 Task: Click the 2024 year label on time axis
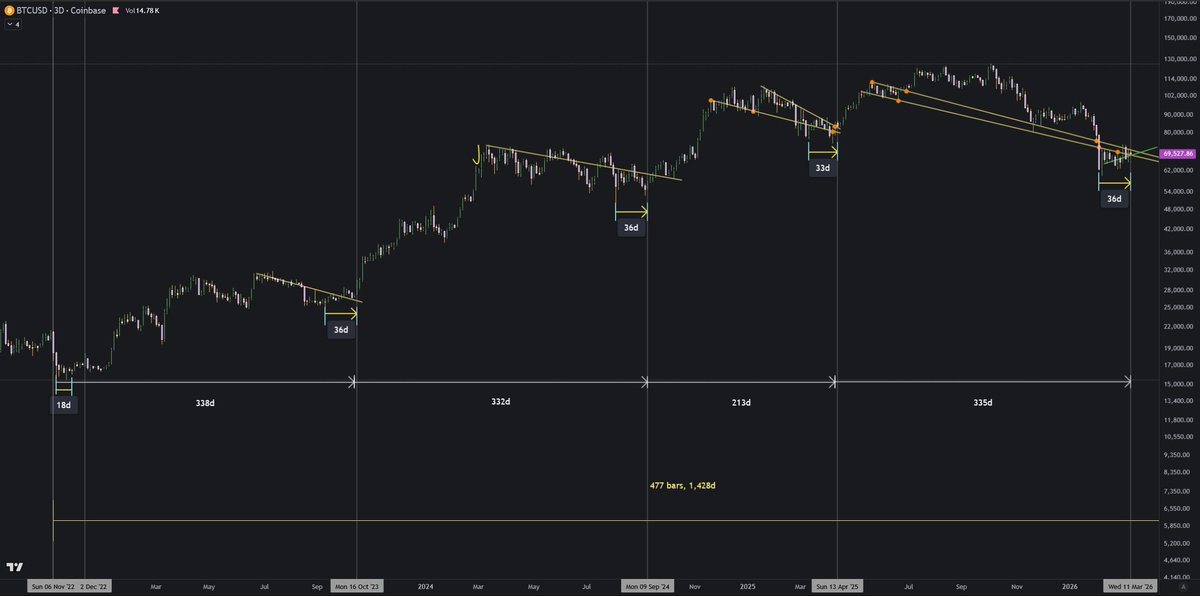tap(425, 587)
